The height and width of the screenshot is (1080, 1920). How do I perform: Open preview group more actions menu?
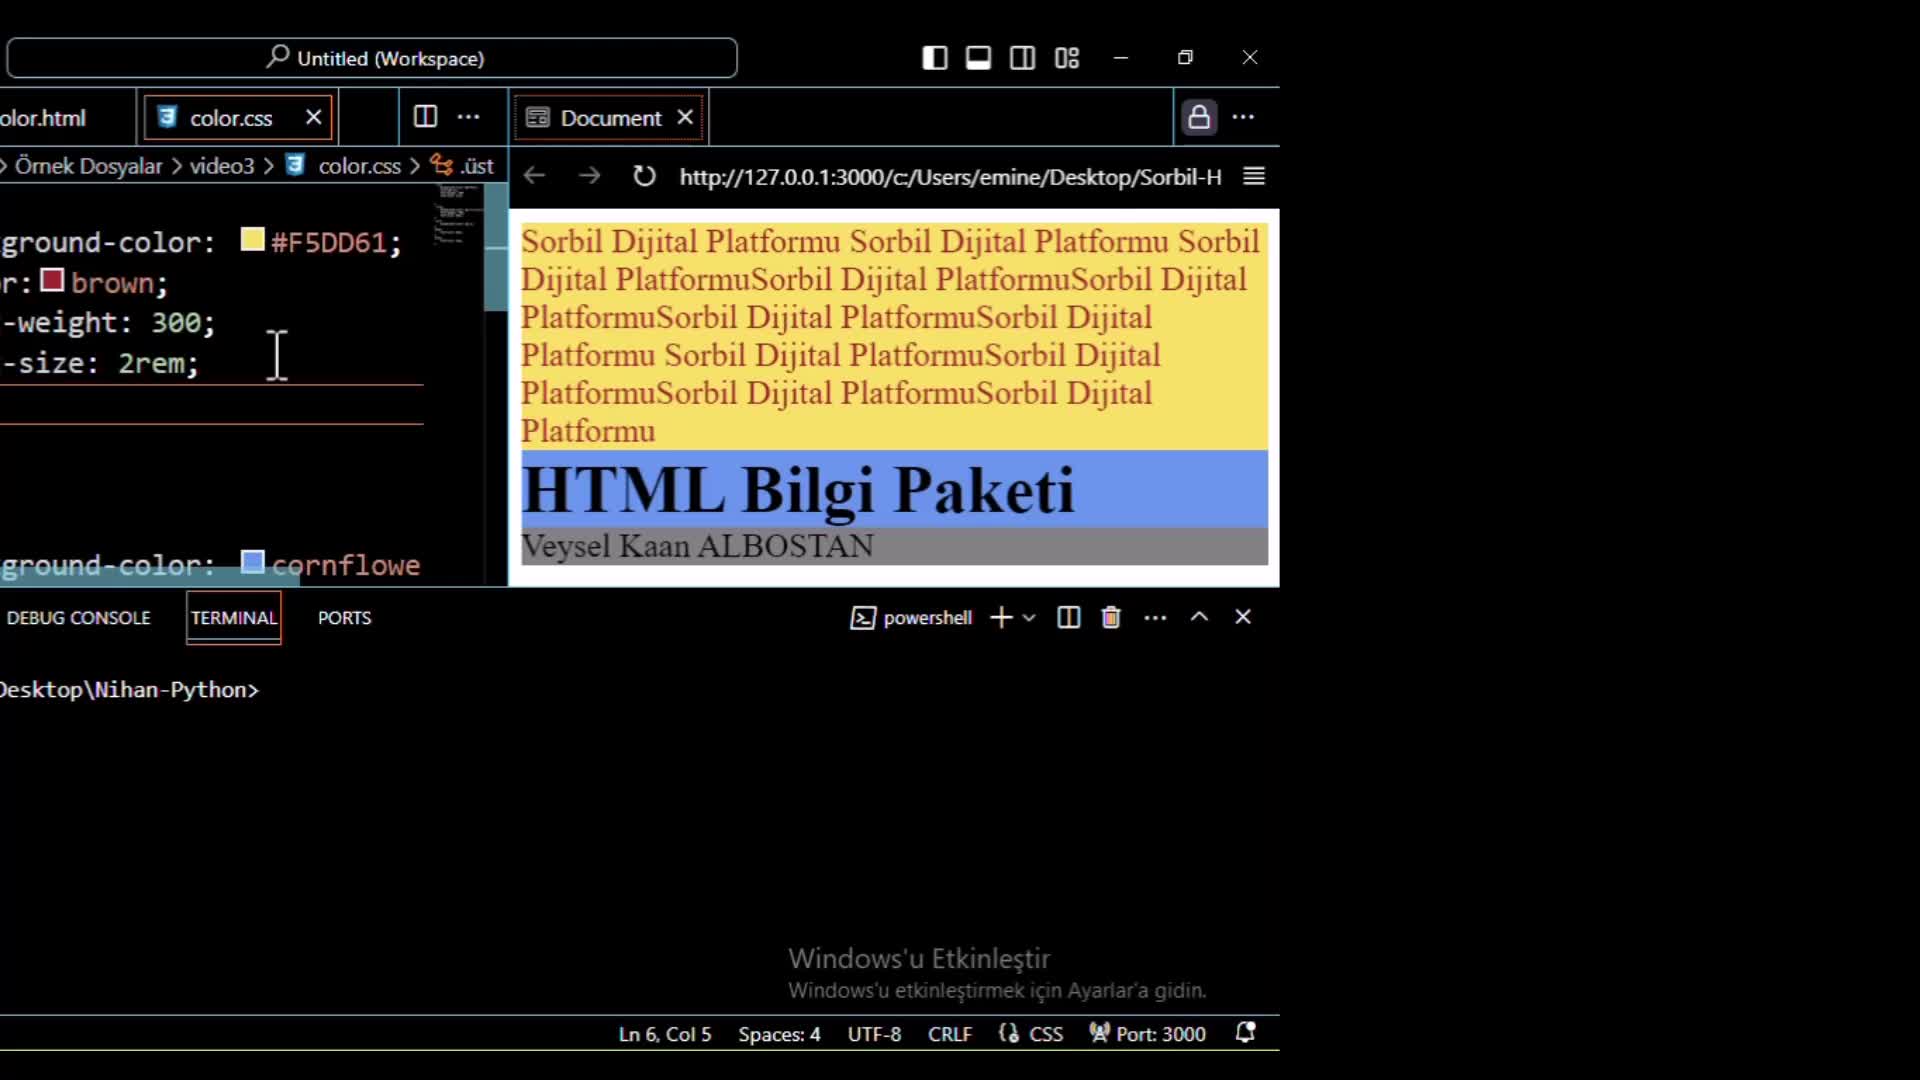(x=1243, y=117)
